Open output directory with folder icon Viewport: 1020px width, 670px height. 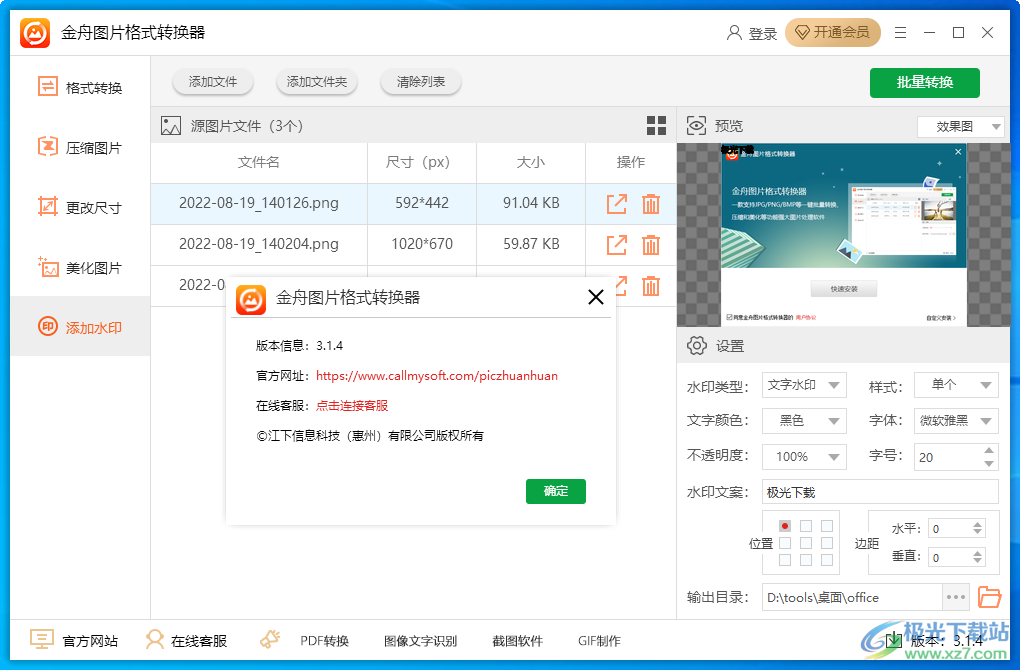click(989, 597)
